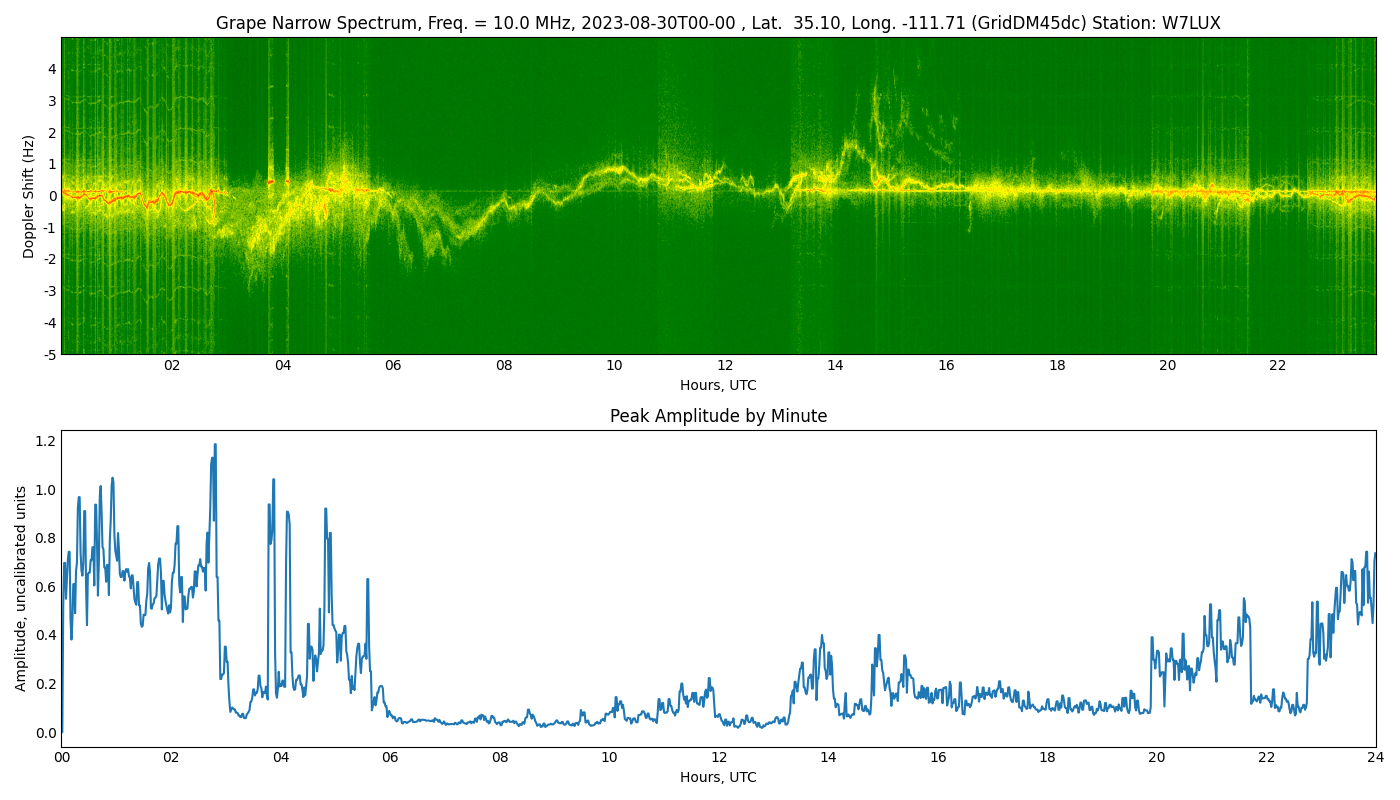Click hour tick '12' on spectrum plot axis
1400x800 pixels.
point(725,366)
